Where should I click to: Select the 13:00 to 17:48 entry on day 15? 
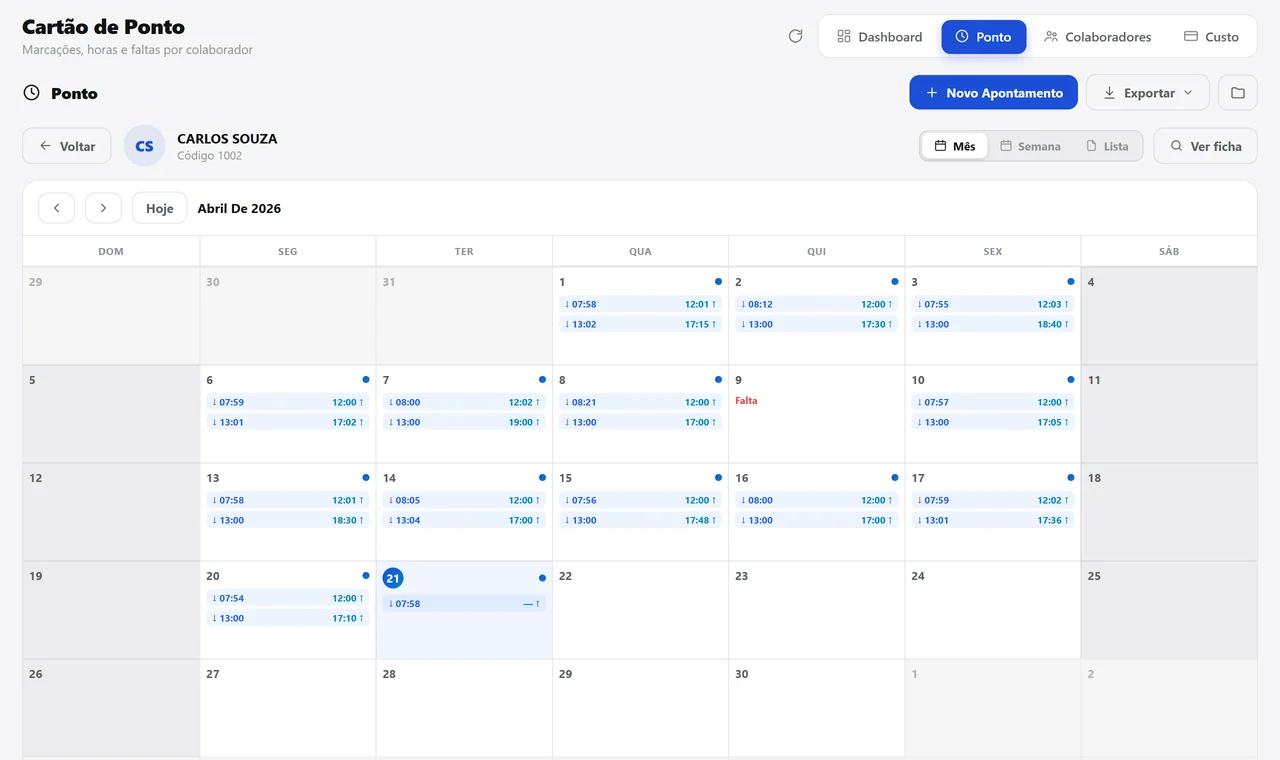640,520
